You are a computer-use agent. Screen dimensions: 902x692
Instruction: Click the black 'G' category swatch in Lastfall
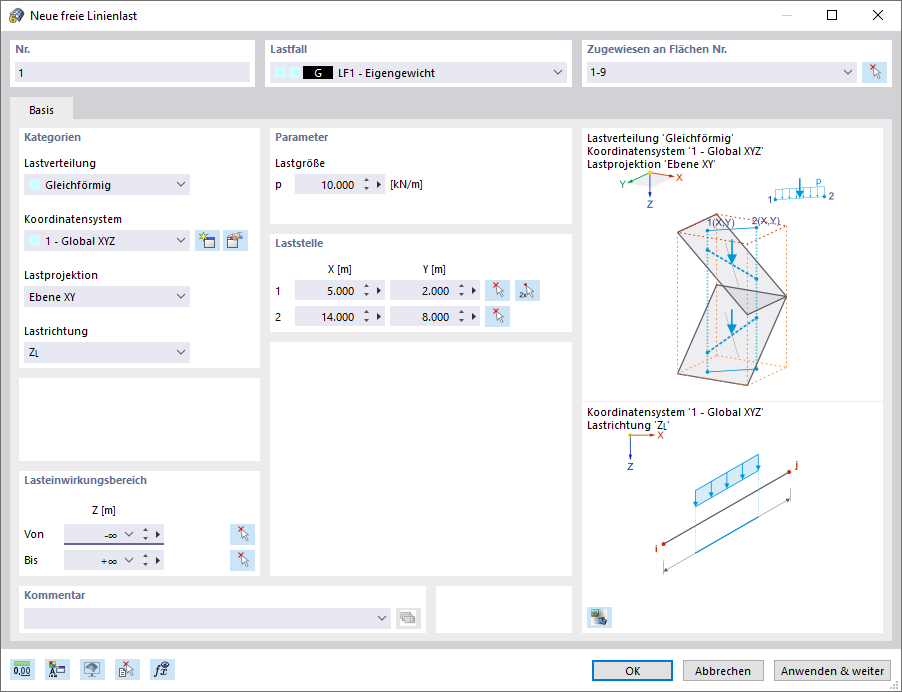(x=318, y=73)
